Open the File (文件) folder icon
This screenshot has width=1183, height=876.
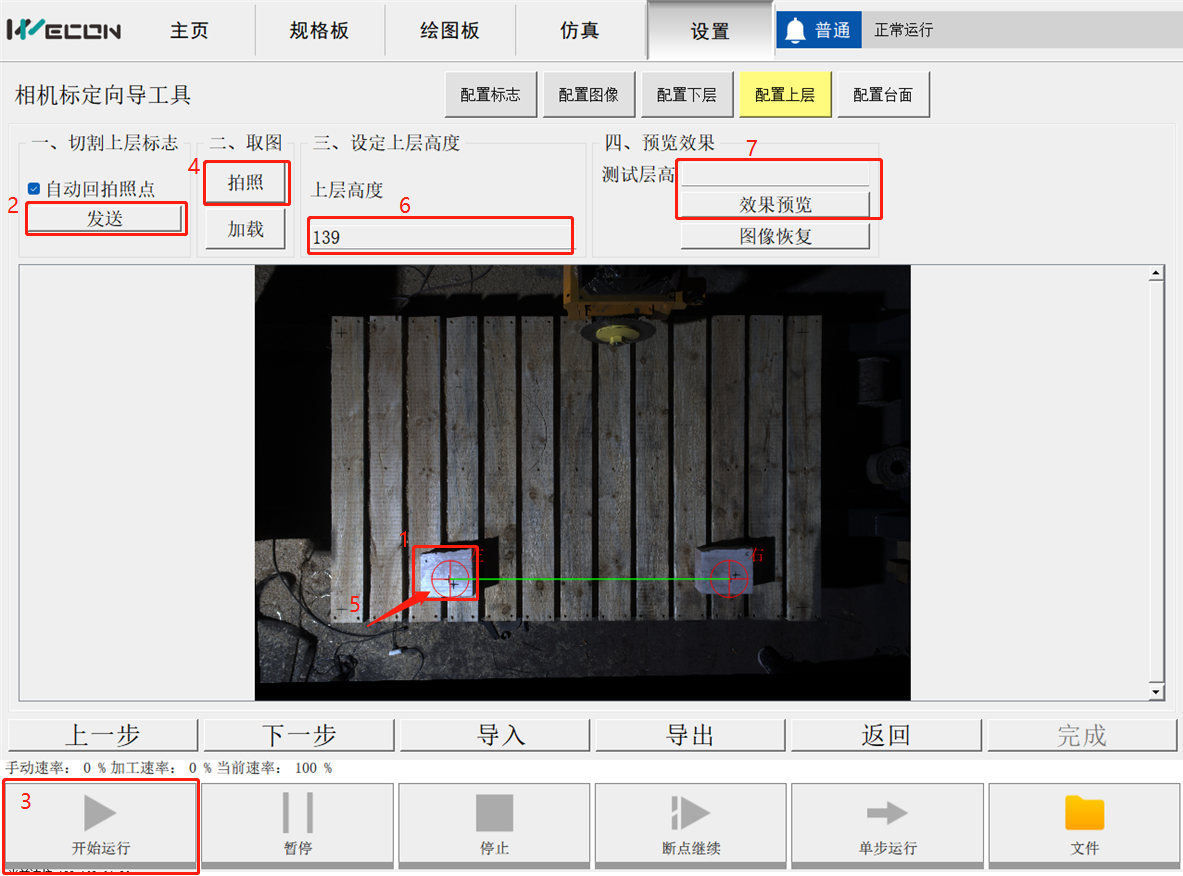tap(1084, 813)
